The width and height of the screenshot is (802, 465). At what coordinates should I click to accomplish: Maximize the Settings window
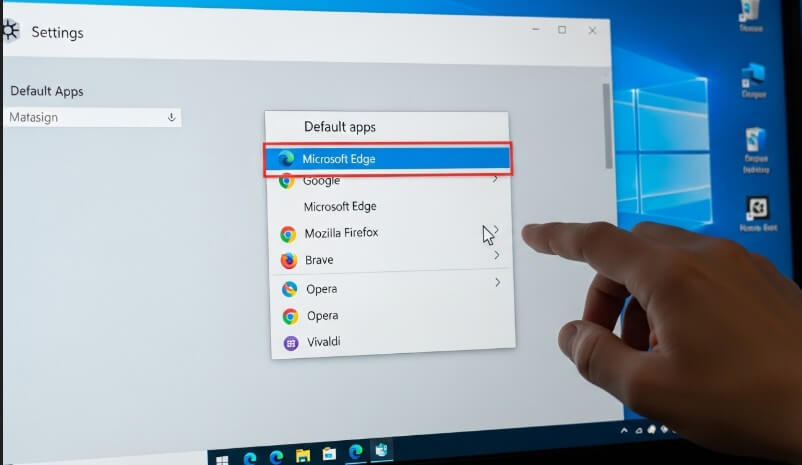562,30
